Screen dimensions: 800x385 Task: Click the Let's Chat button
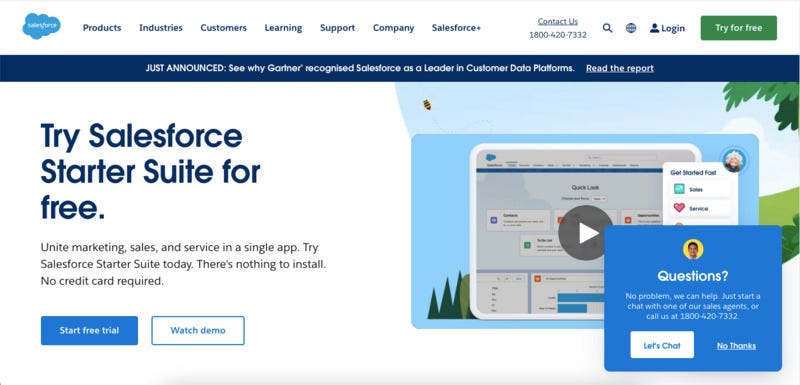(x=662, y=345)
